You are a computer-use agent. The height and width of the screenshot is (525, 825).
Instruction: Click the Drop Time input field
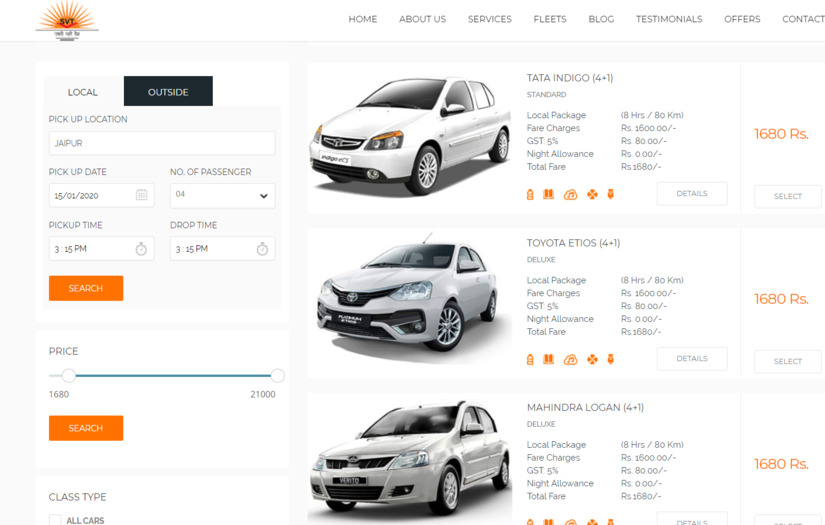(223, 249)
